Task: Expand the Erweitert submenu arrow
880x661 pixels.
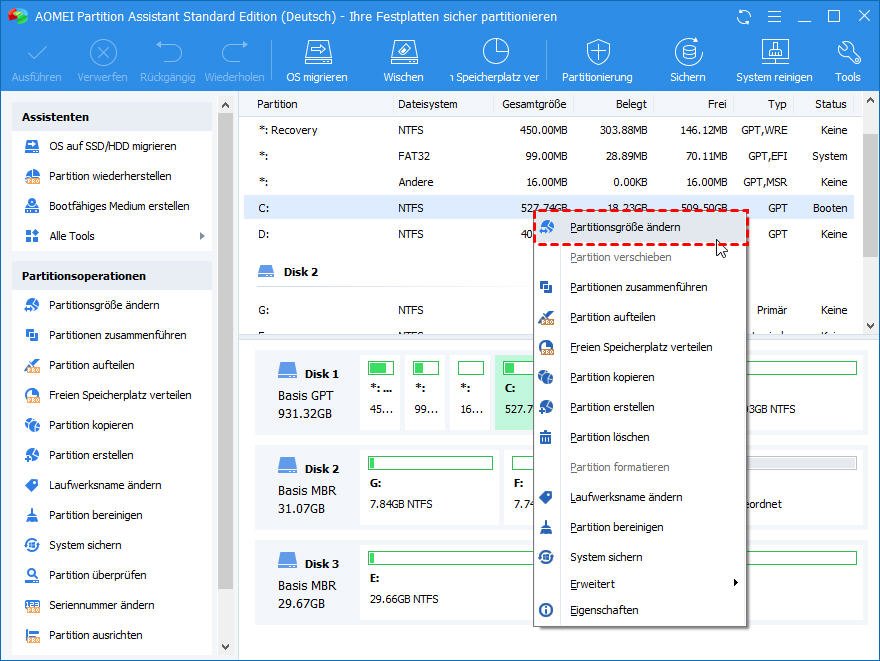Action: (735, 583)
